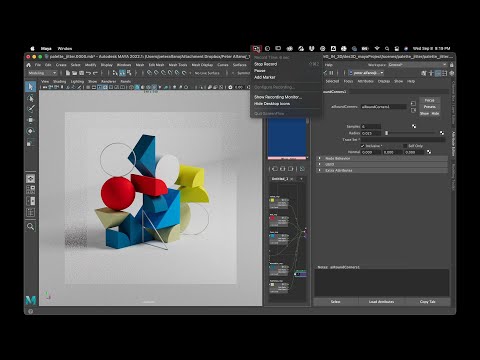
Task: Click the blue material preview swatch
Action: pos(287,138)
